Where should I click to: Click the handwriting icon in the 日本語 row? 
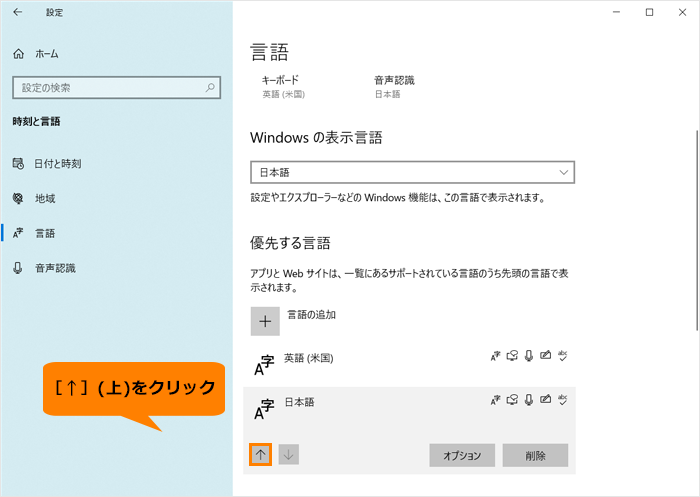(545, 399)
